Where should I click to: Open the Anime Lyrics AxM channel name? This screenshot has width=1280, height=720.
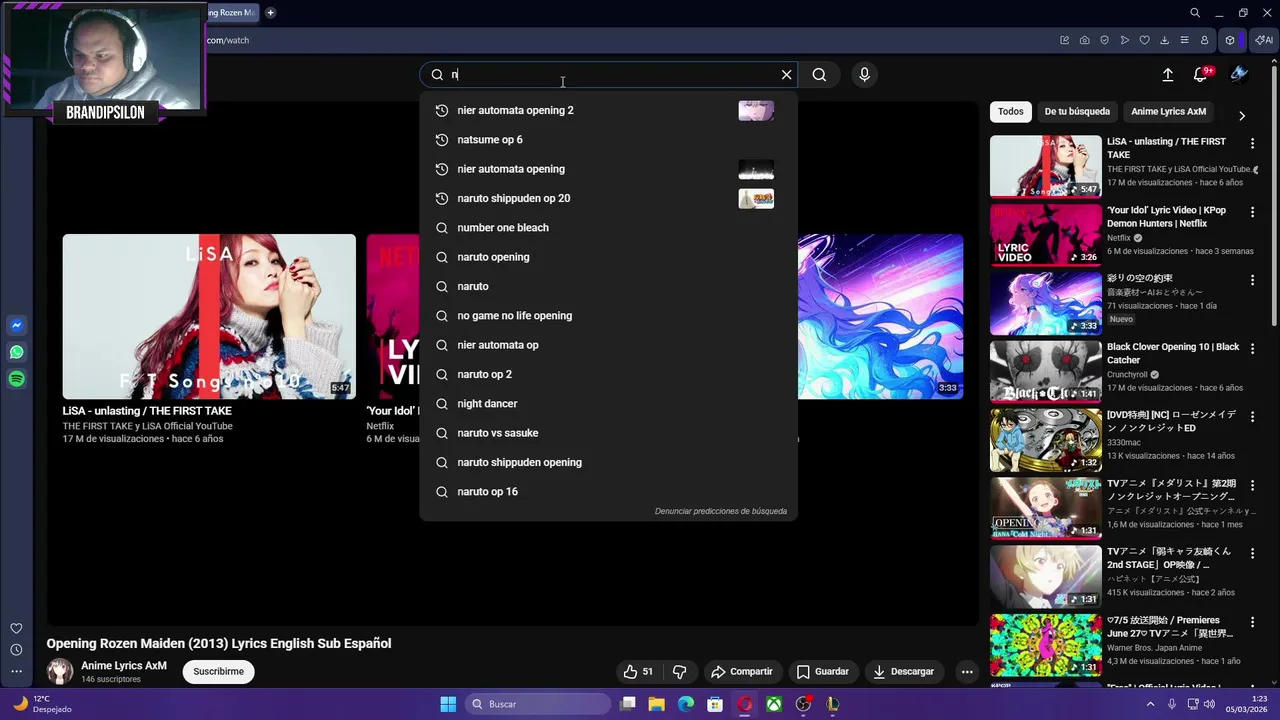click(x=124, y=666)
